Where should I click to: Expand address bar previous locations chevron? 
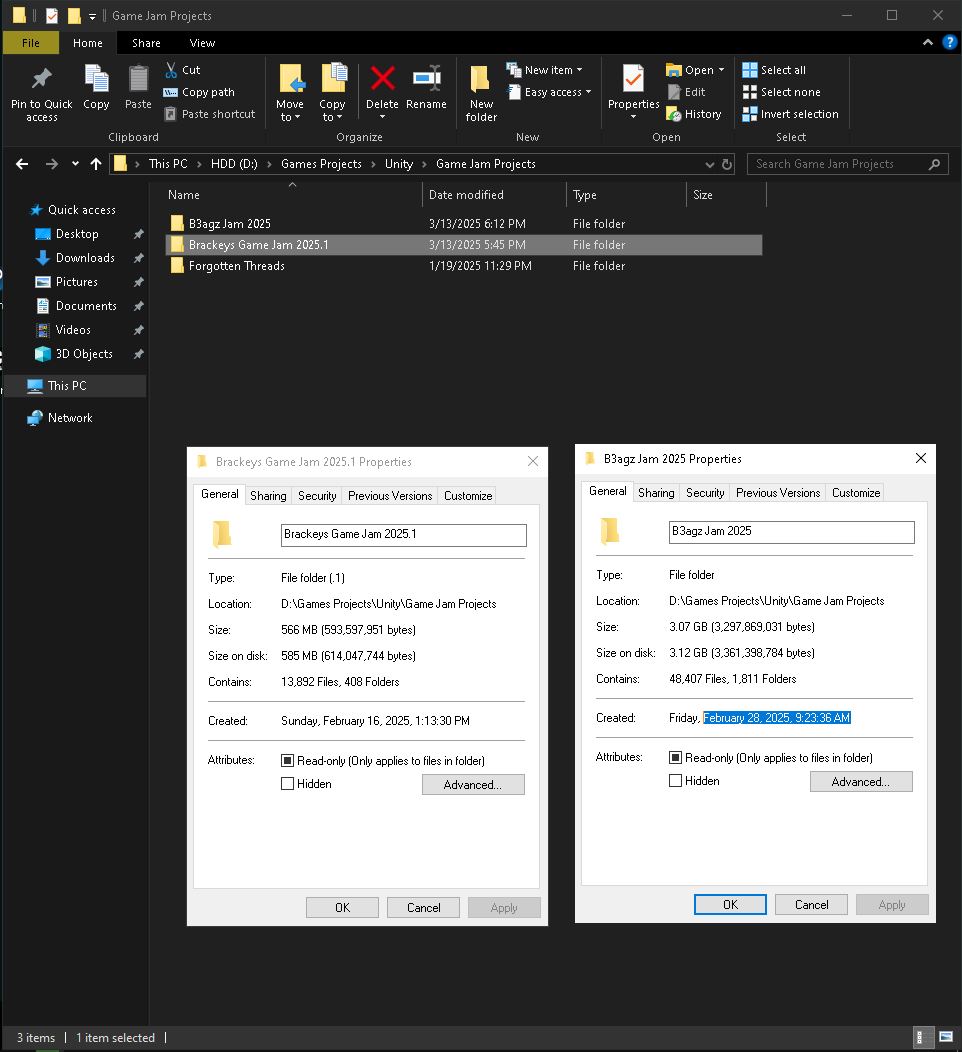709,164
